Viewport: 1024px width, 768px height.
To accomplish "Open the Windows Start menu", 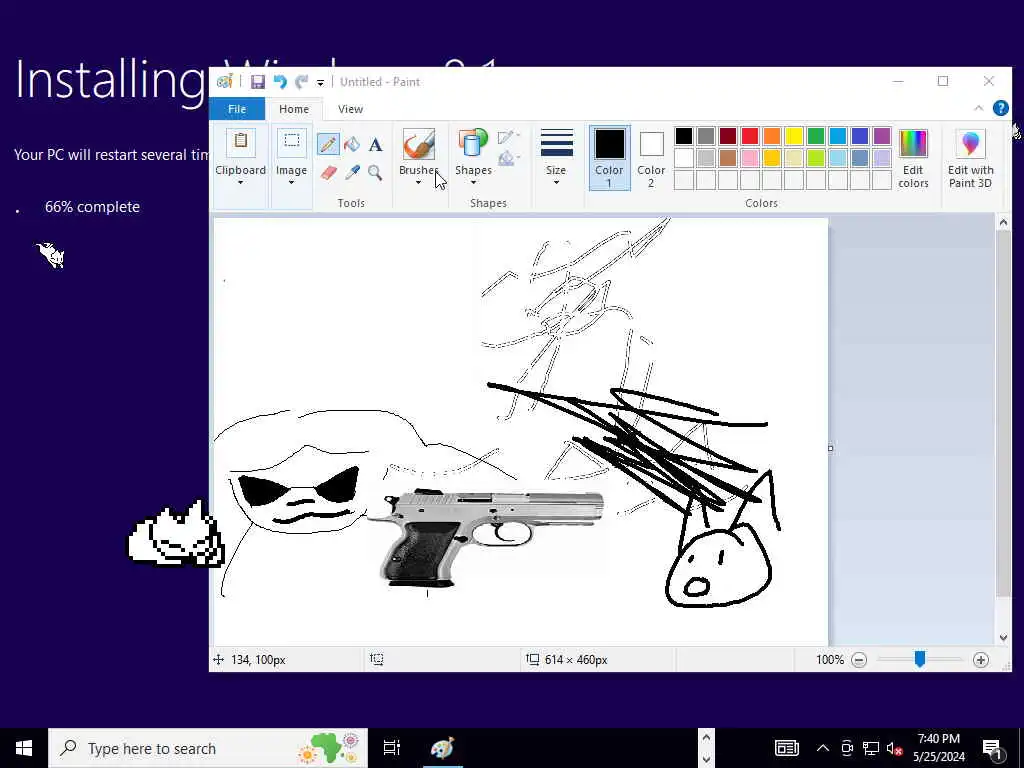I will [x=24, y=748].
